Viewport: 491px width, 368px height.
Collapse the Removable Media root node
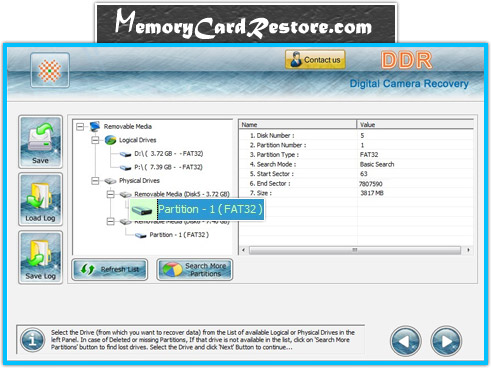tap(80, 127)
